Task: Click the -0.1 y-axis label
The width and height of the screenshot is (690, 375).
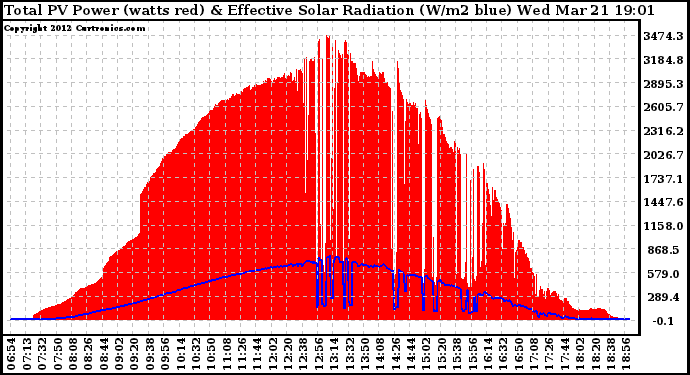Action: pos(663,321)
